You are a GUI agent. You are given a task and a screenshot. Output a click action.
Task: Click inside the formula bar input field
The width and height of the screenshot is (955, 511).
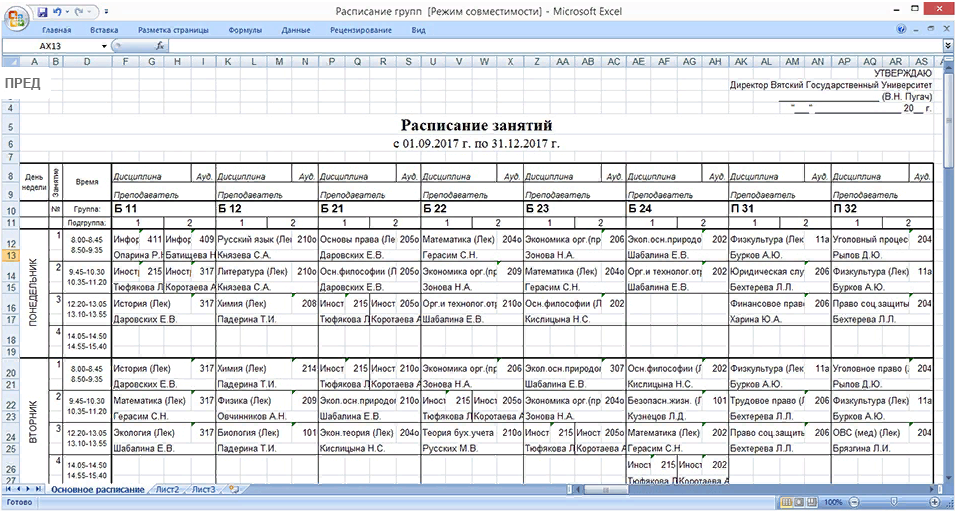coord(550,46)
